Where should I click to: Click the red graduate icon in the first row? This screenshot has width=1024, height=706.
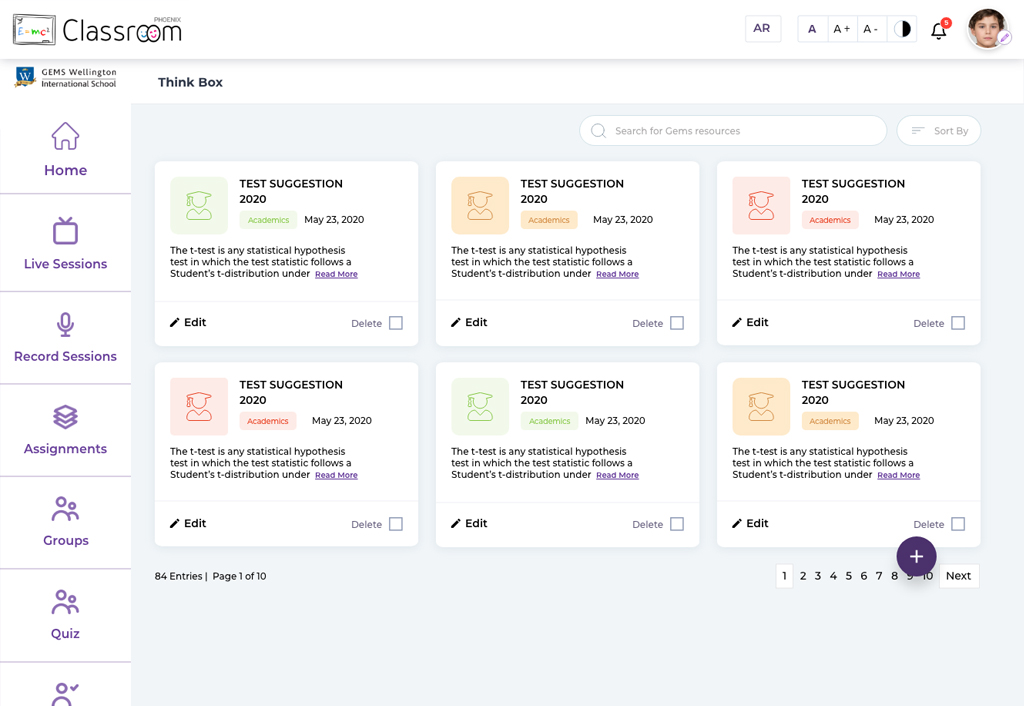(x=761, y=205)
